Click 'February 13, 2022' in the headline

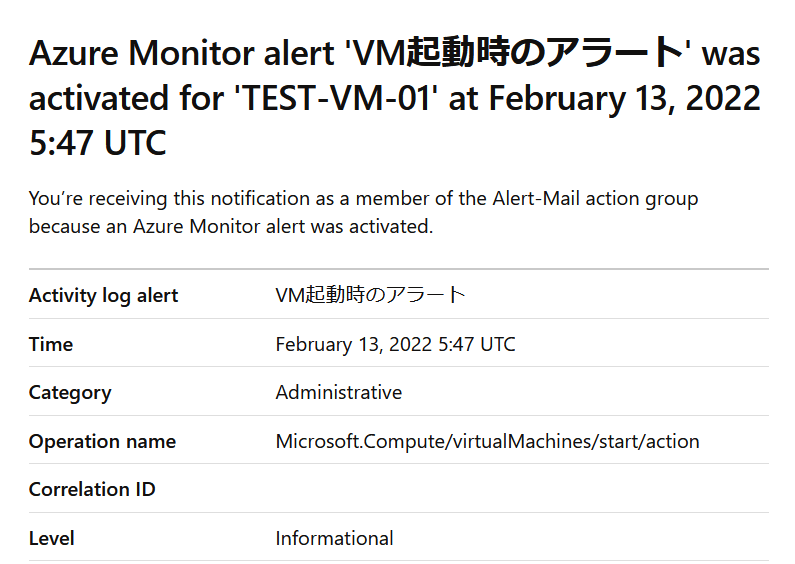624,98
